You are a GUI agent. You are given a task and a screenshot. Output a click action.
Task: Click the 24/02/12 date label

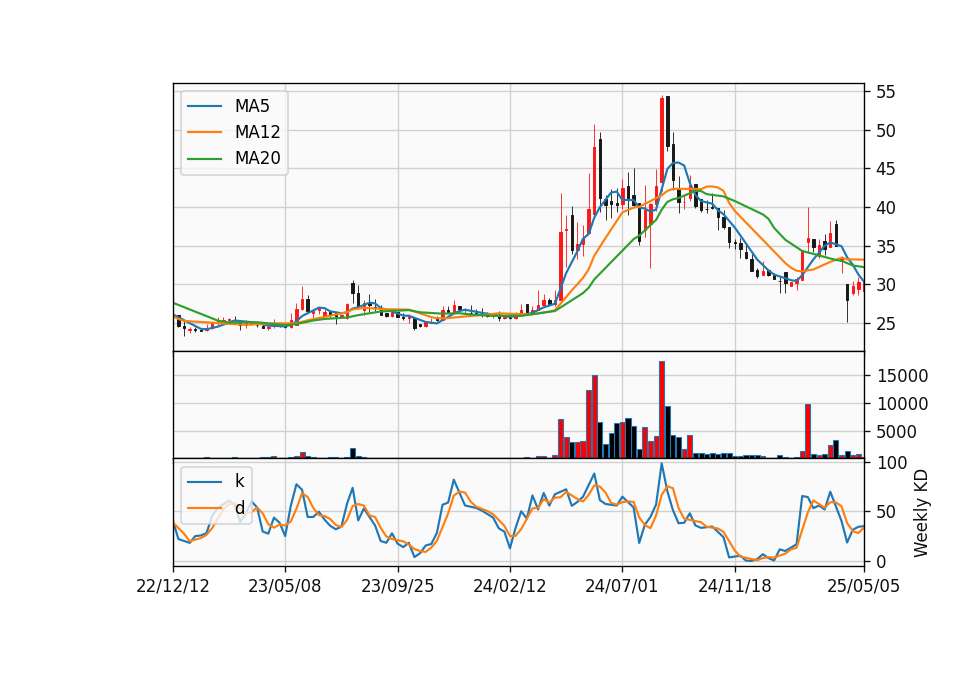click(509, 586)
